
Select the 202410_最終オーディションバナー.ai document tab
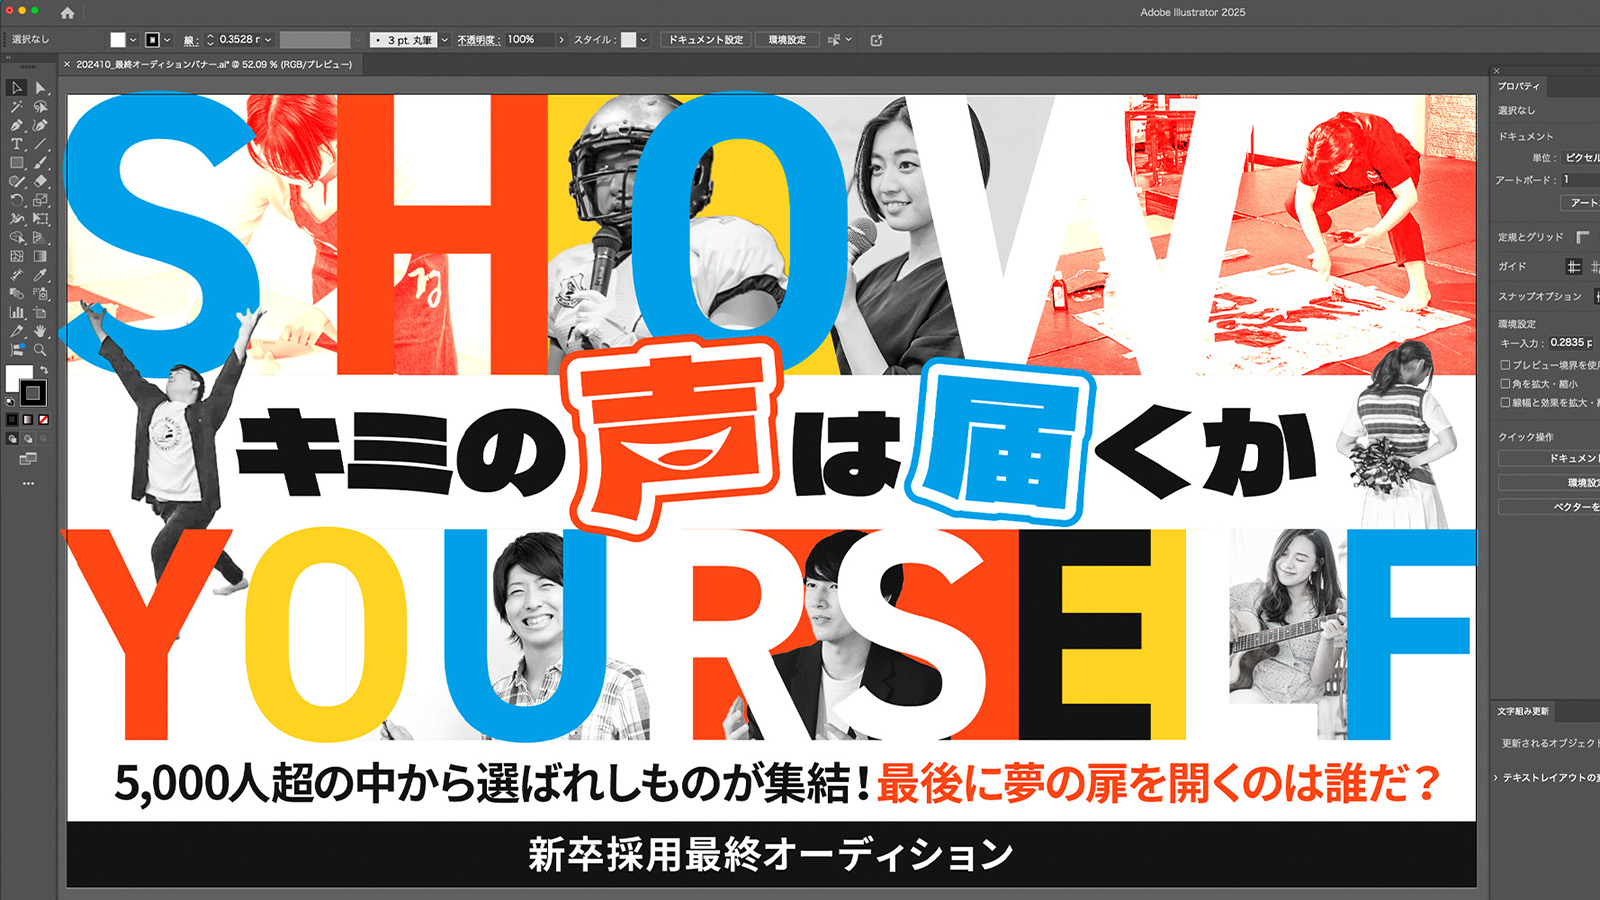[x=214, y=64]
